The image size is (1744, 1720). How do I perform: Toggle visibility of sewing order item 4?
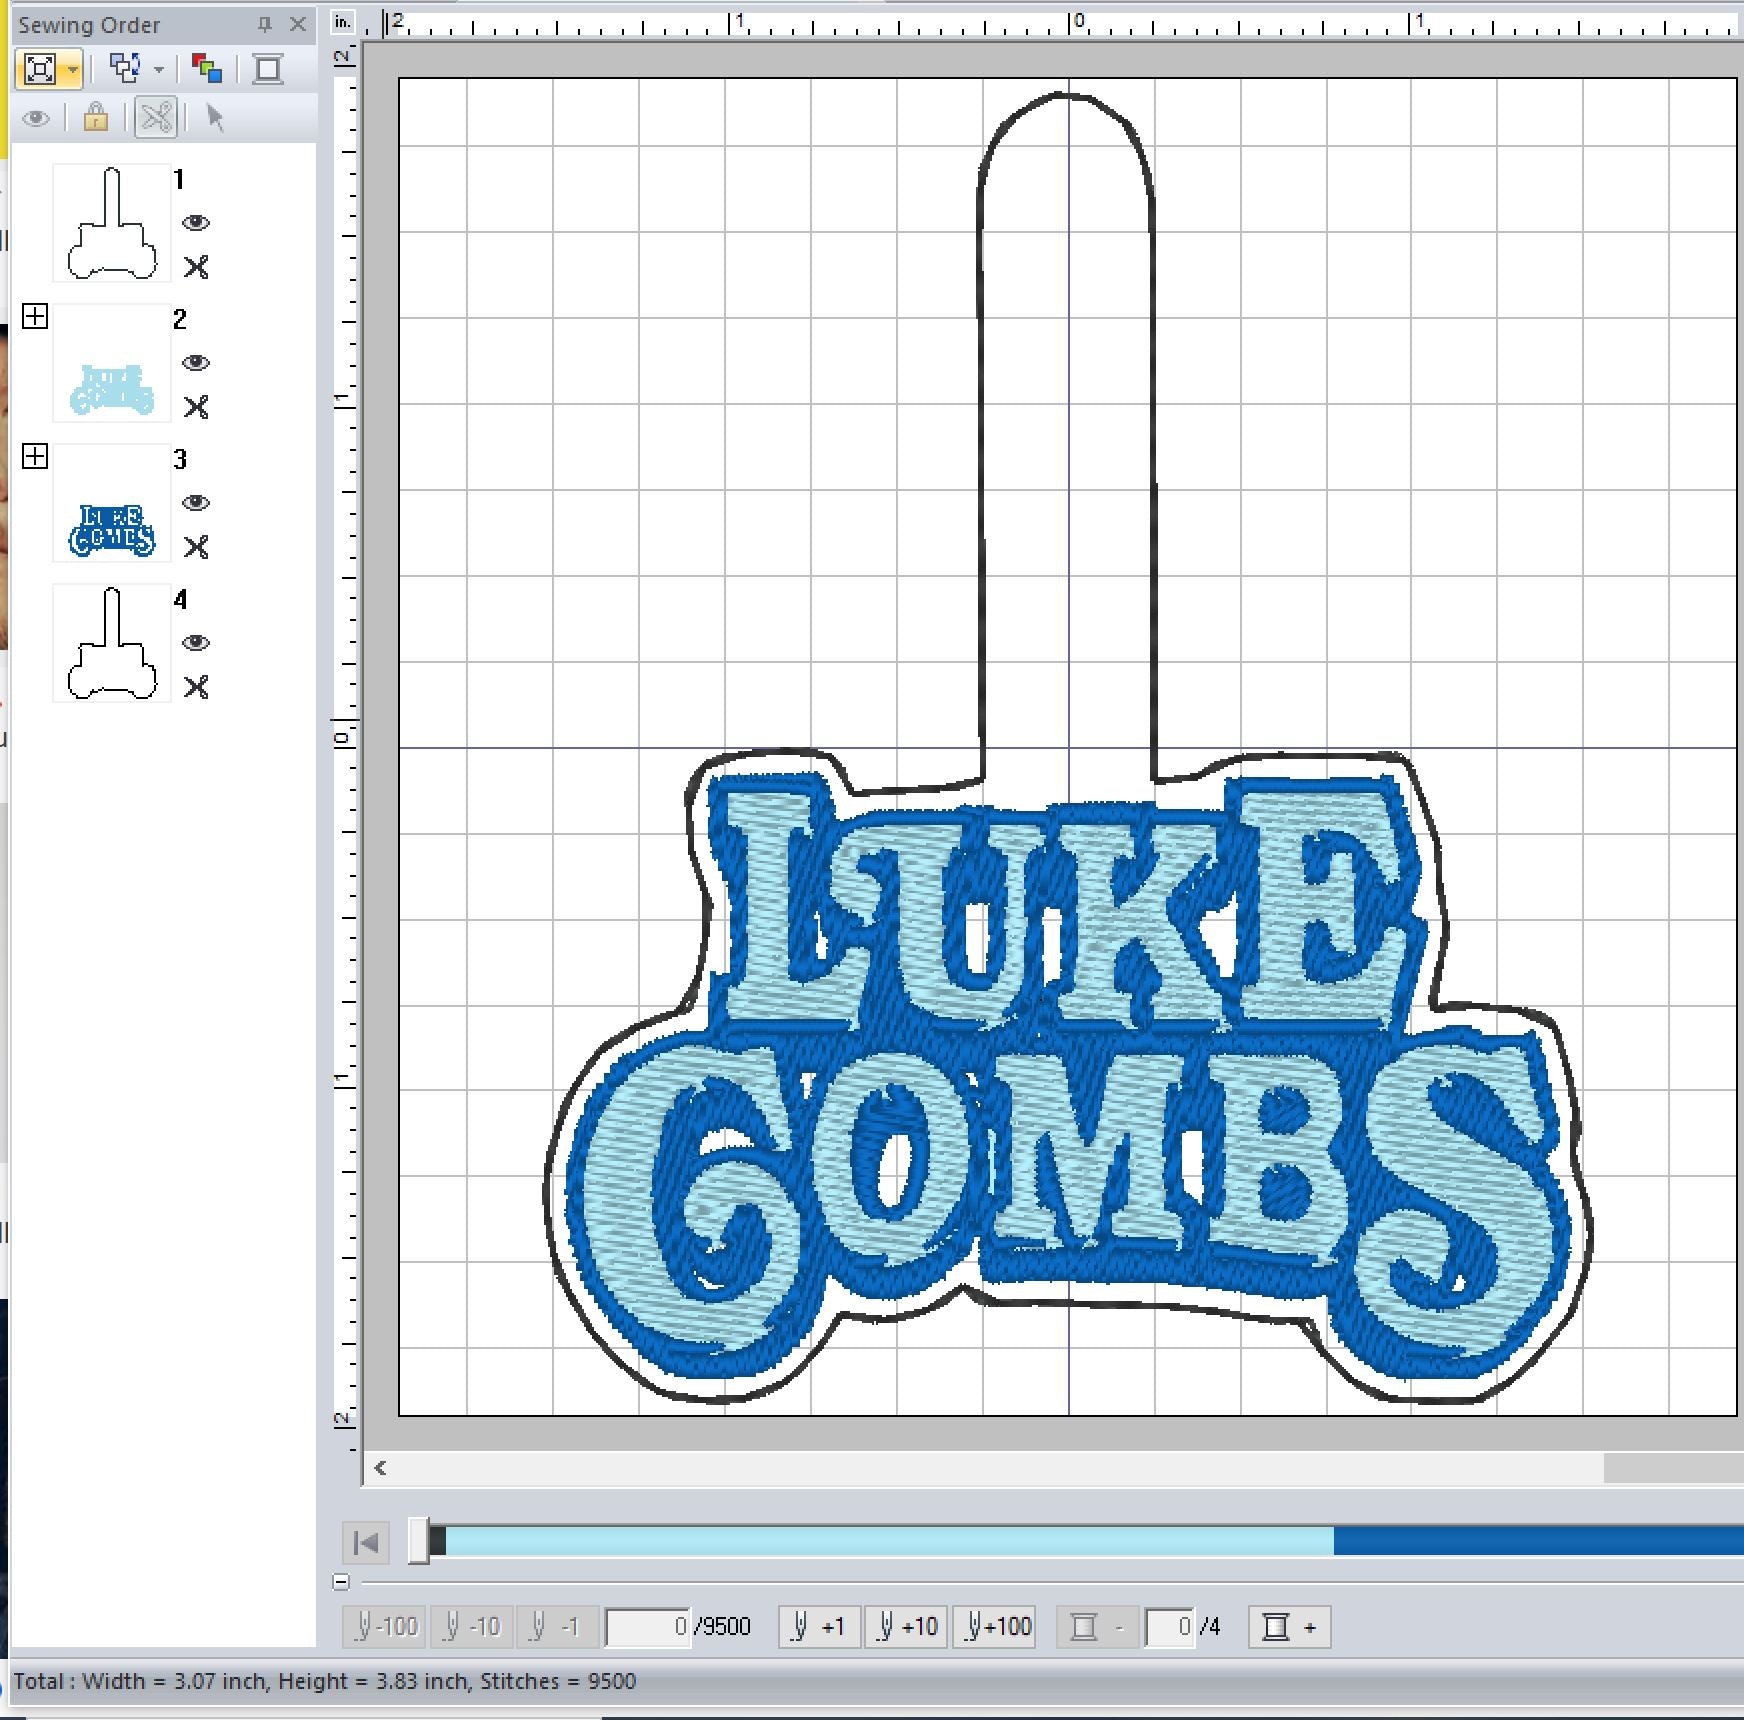tap(196, 642)
